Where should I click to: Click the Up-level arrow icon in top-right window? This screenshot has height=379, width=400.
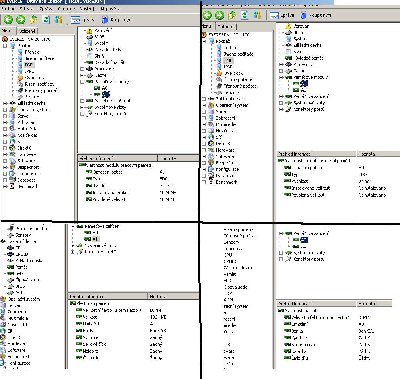pyautogui.click(x=232, y=15)
